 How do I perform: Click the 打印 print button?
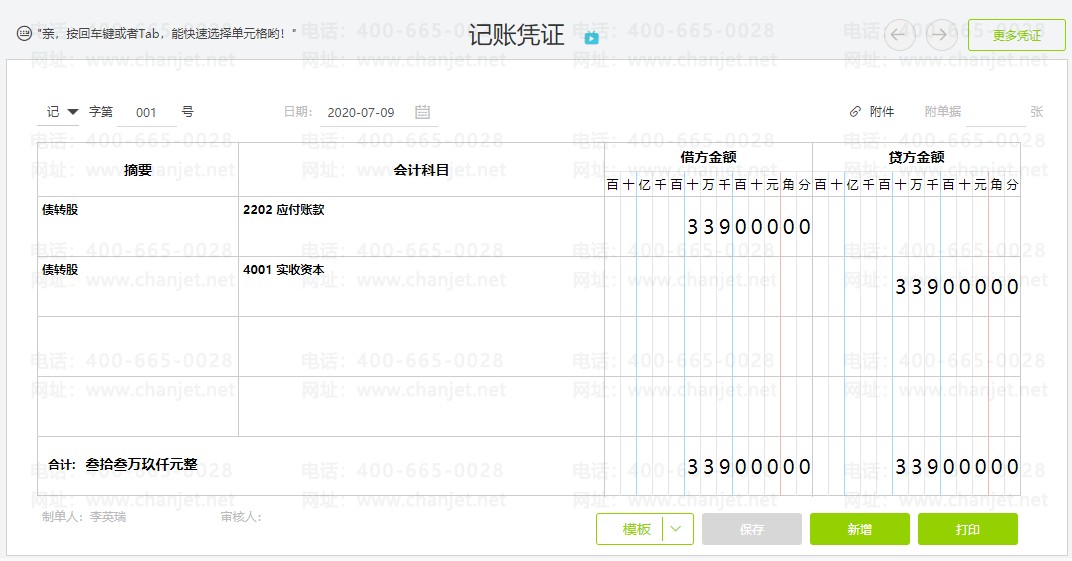point(967,529)
